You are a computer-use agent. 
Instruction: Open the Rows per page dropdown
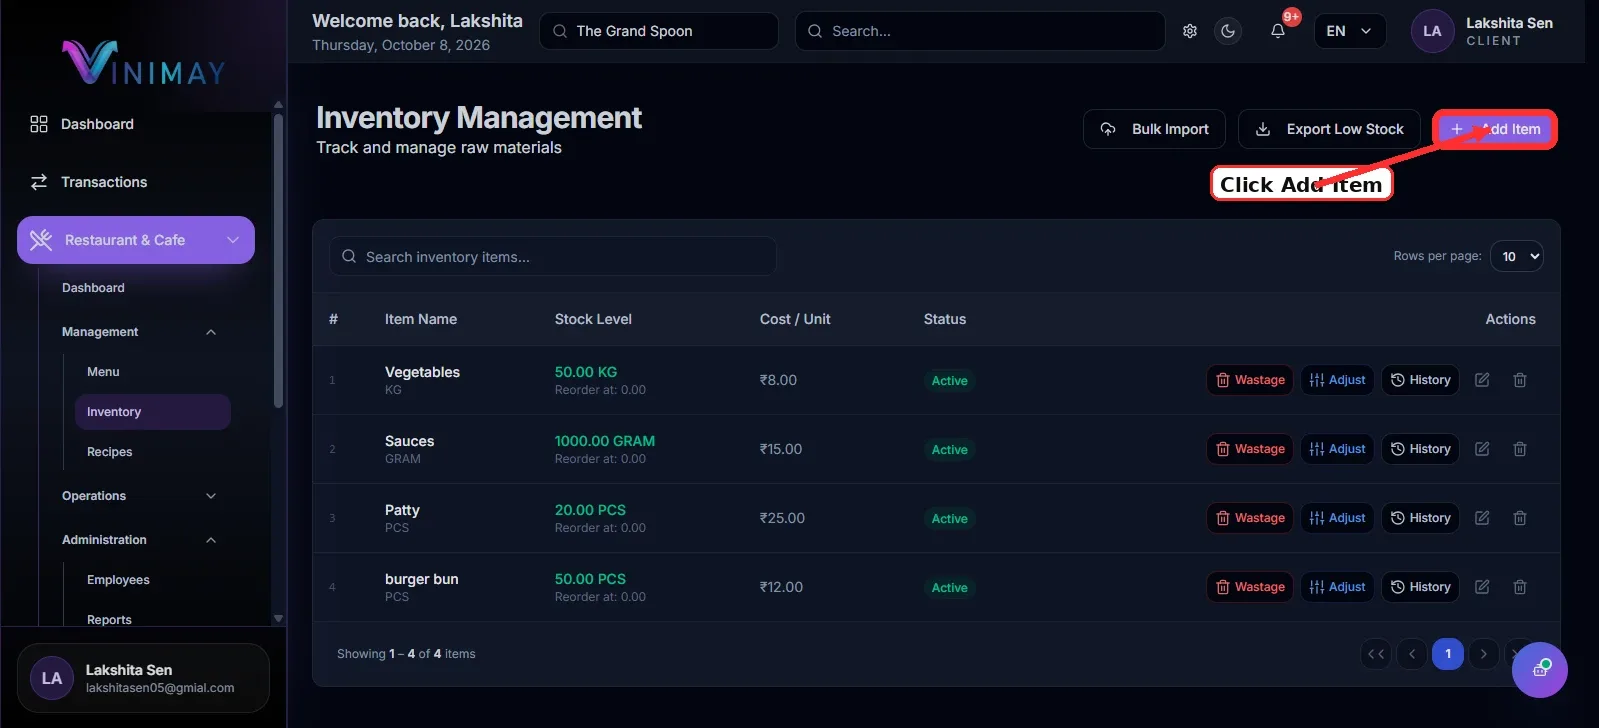click(1517, 257)
